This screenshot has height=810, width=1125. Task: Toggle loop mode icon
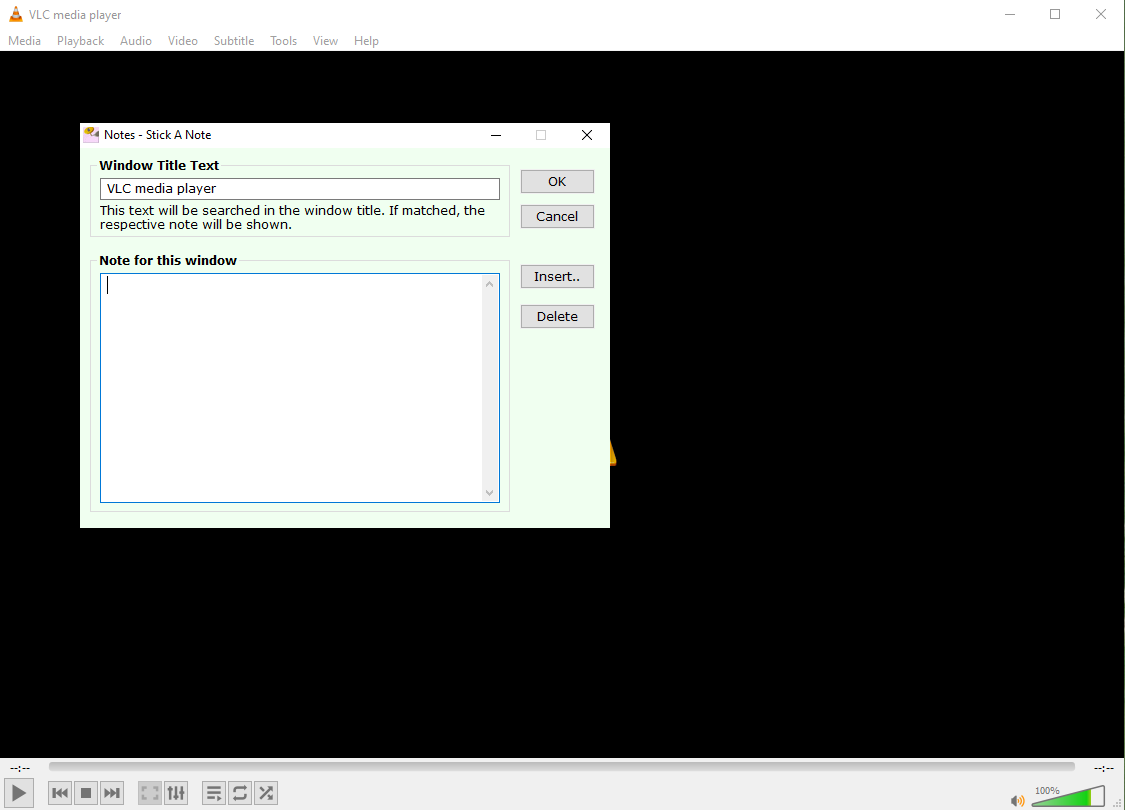pos(240,793)
